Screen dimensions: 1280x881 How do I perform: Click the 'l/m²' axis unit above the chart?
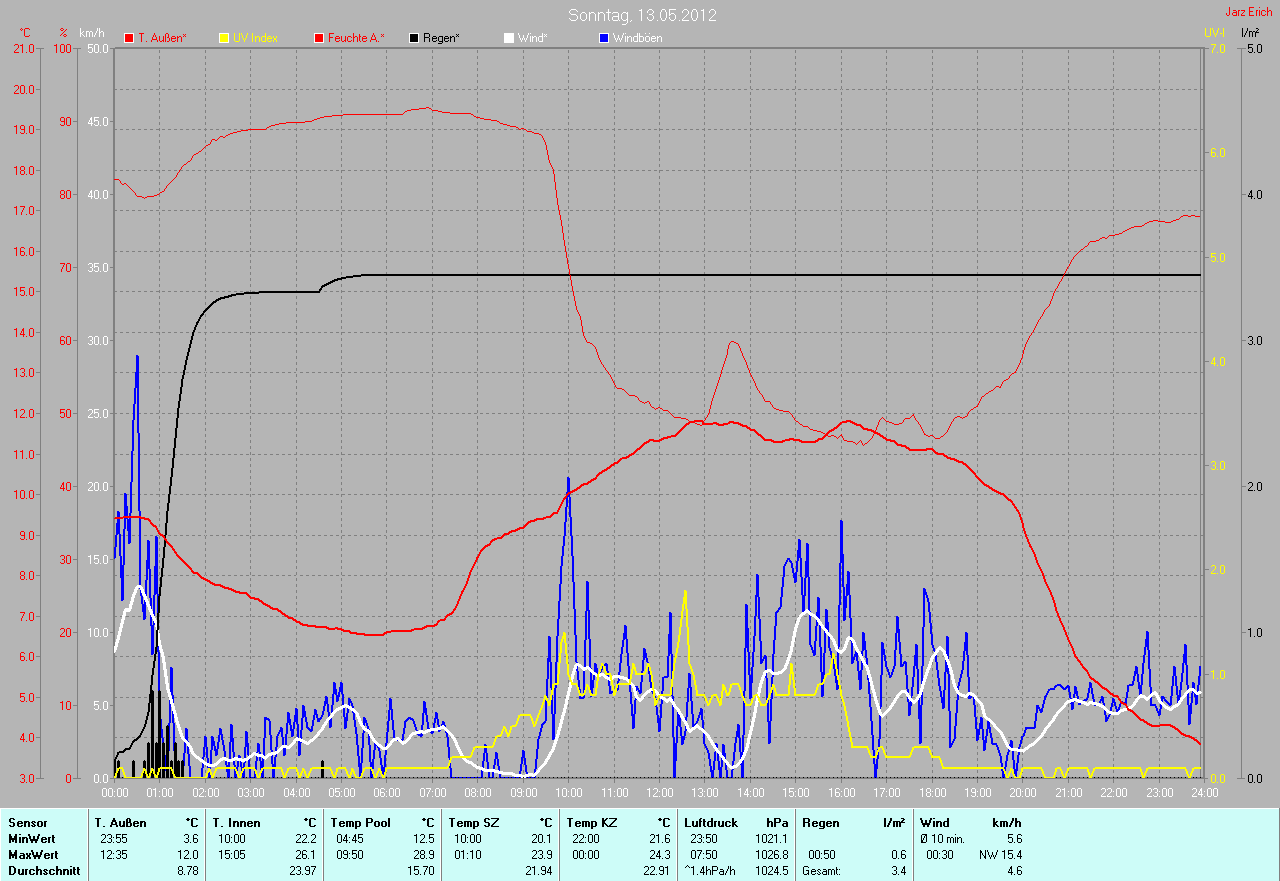[1249, 32]
